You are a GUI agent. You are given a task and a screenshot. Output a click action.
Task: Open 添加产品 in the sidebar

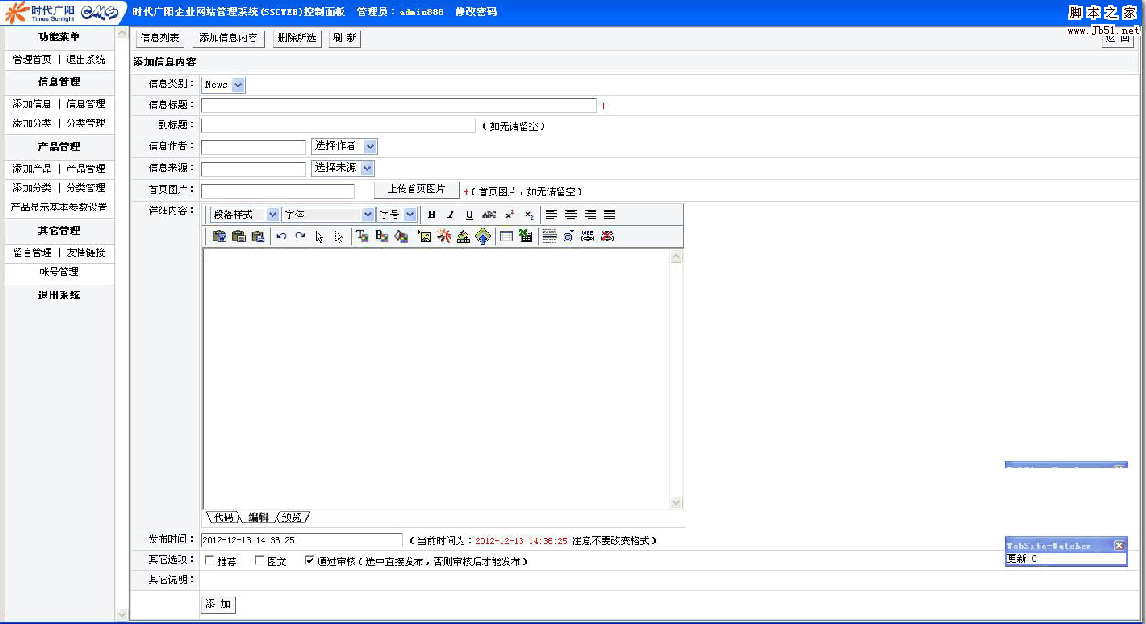32,169
